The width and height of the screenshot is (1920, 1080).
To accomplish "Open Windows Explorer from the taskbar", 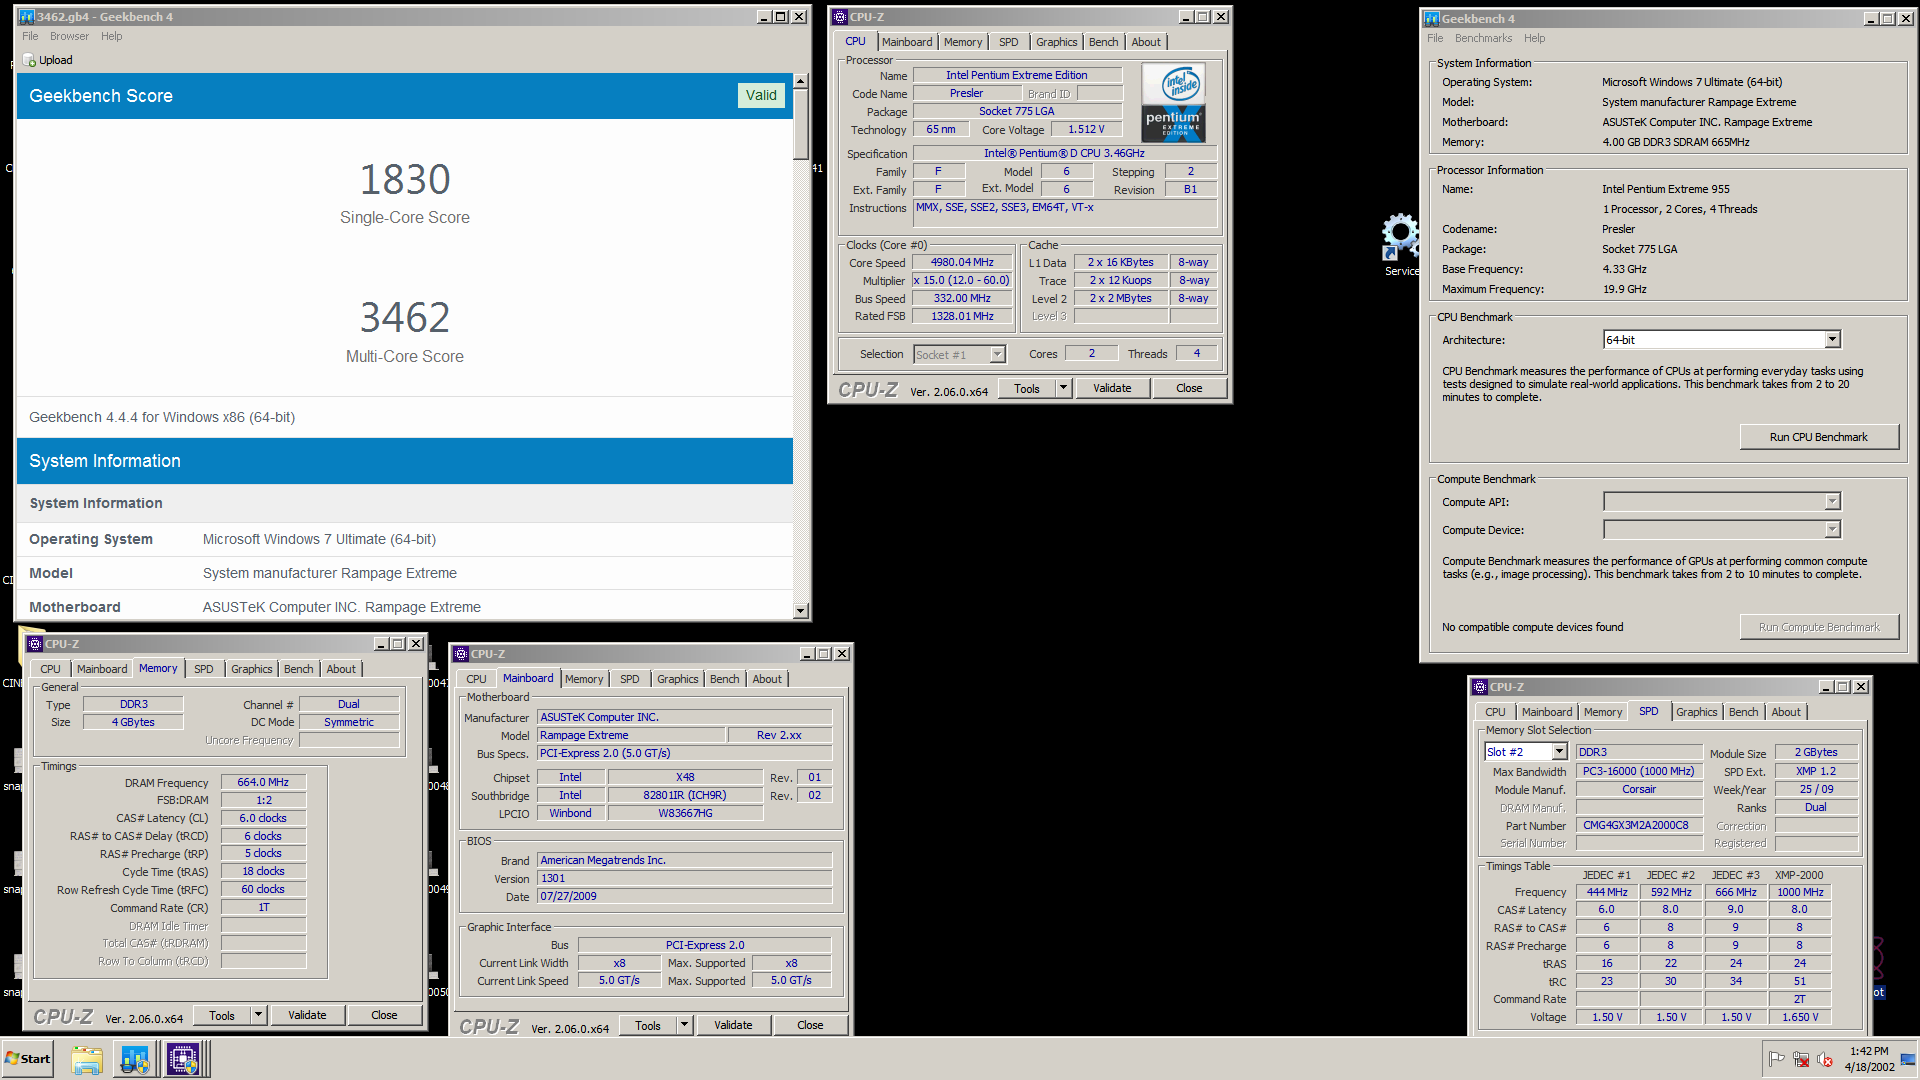I will [x=87, y=1059].
